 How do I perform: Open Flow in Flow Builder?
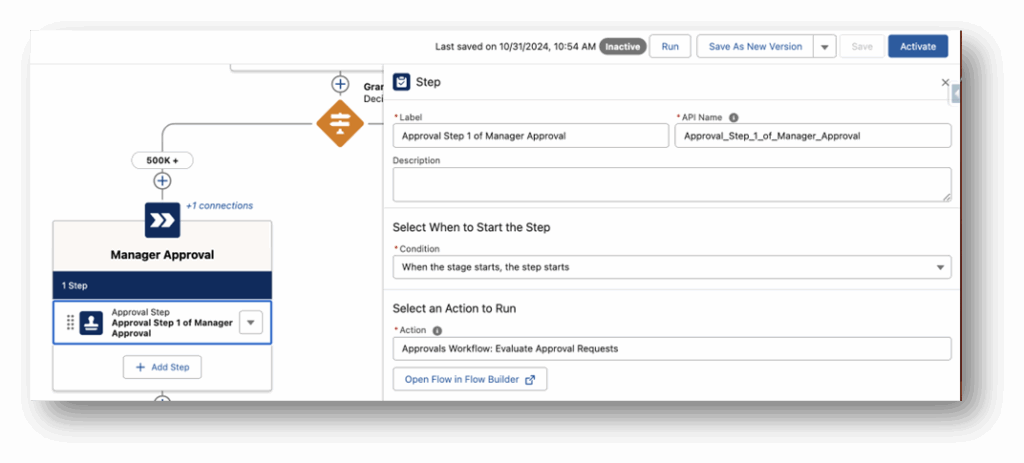click(x=470, y=379)
